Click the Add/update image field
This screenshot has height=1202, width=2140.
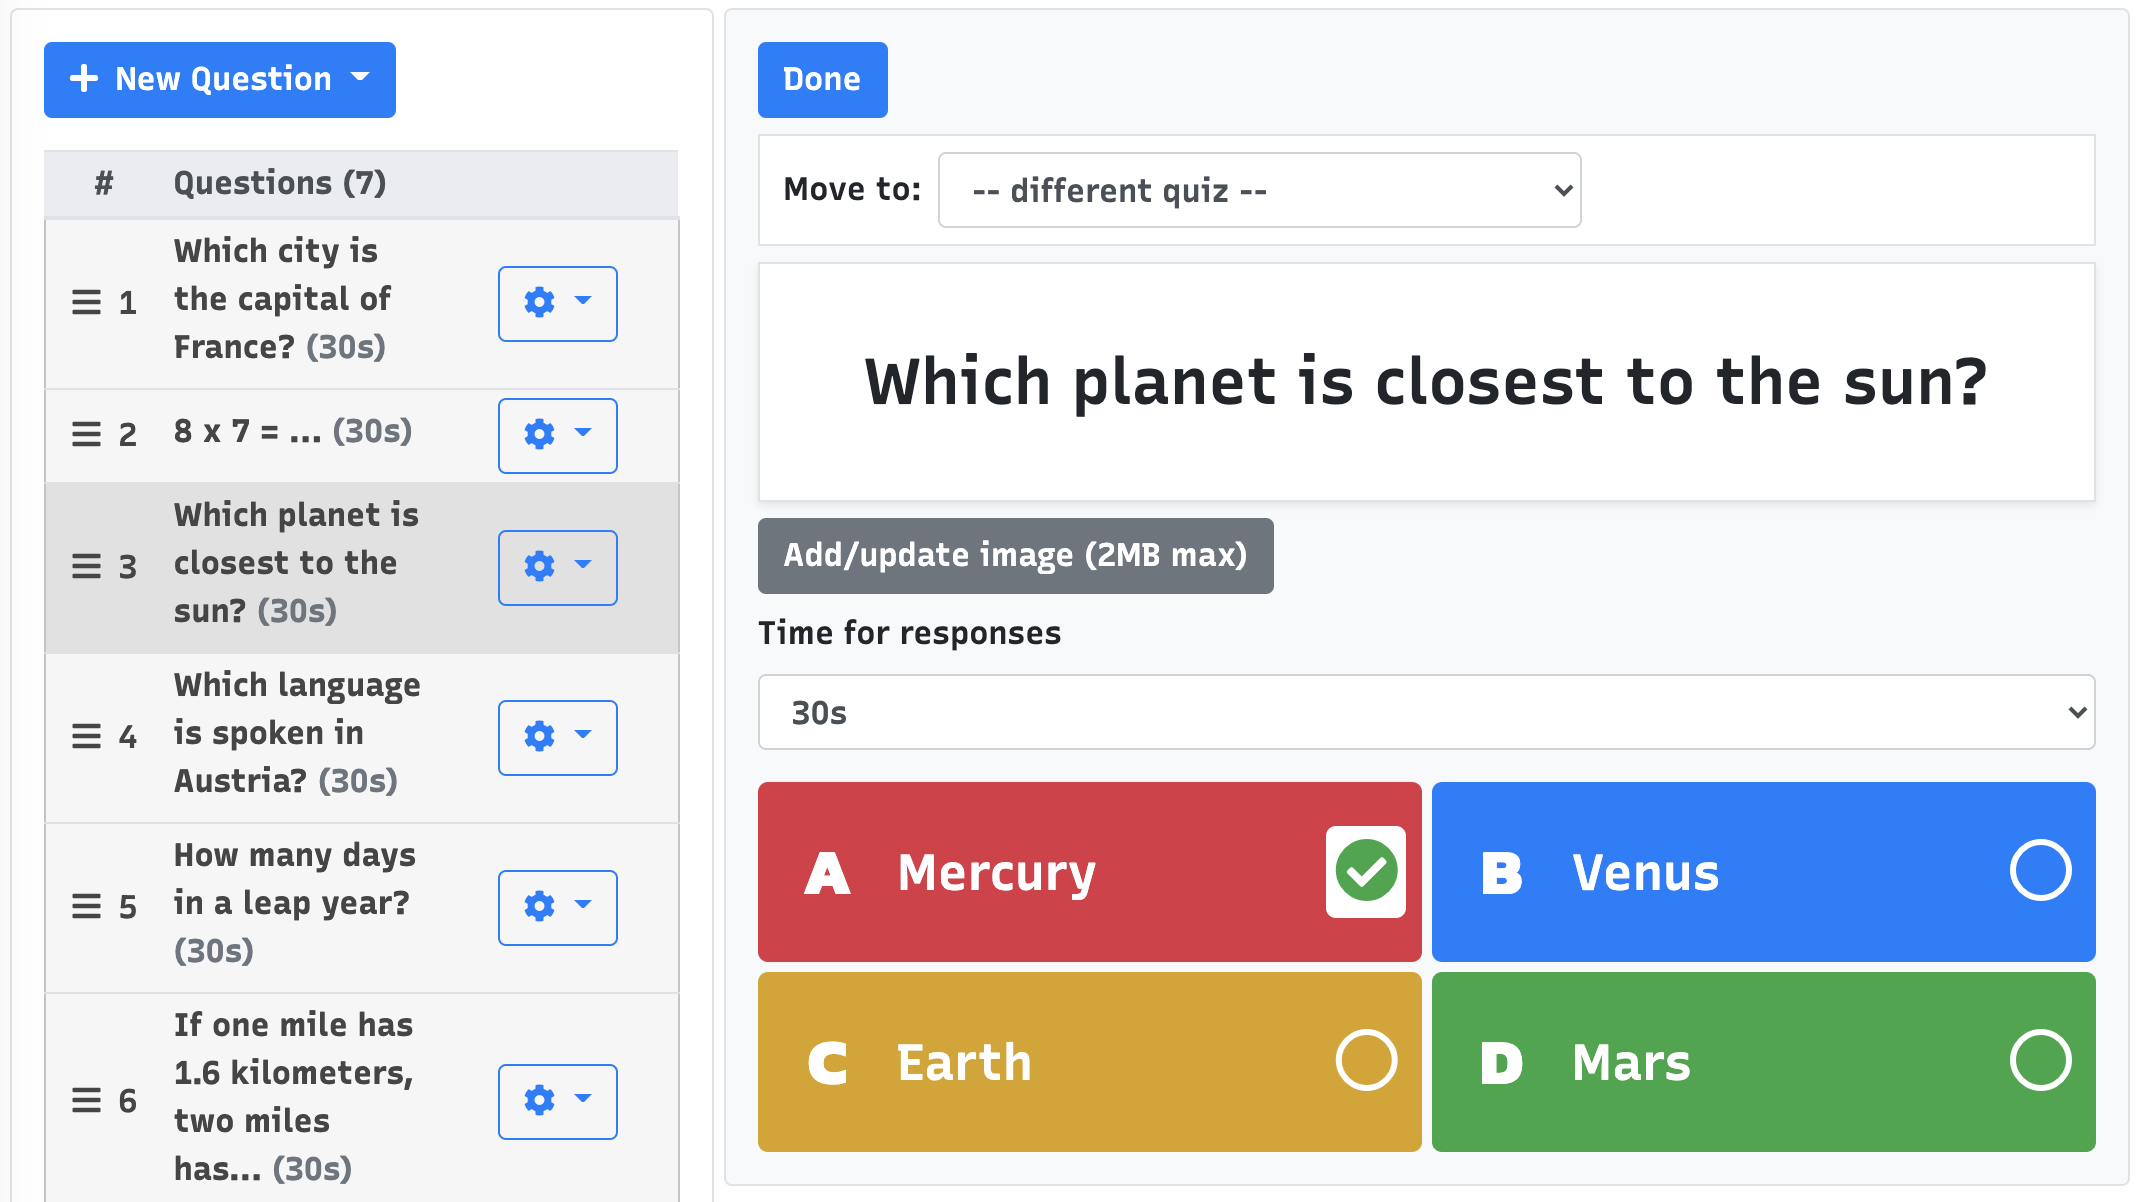click(1016, 555)
